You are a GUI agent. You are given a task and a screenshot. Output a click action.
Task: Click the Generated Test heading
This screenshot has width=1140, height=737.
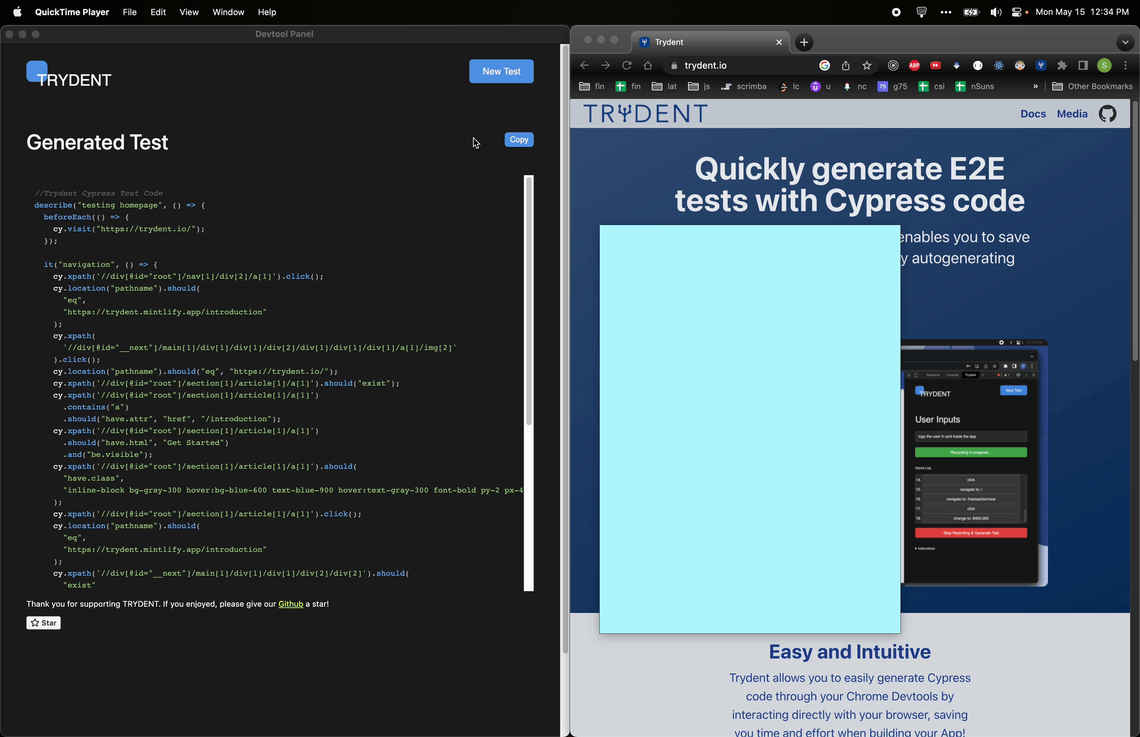[x=97, y=142]
